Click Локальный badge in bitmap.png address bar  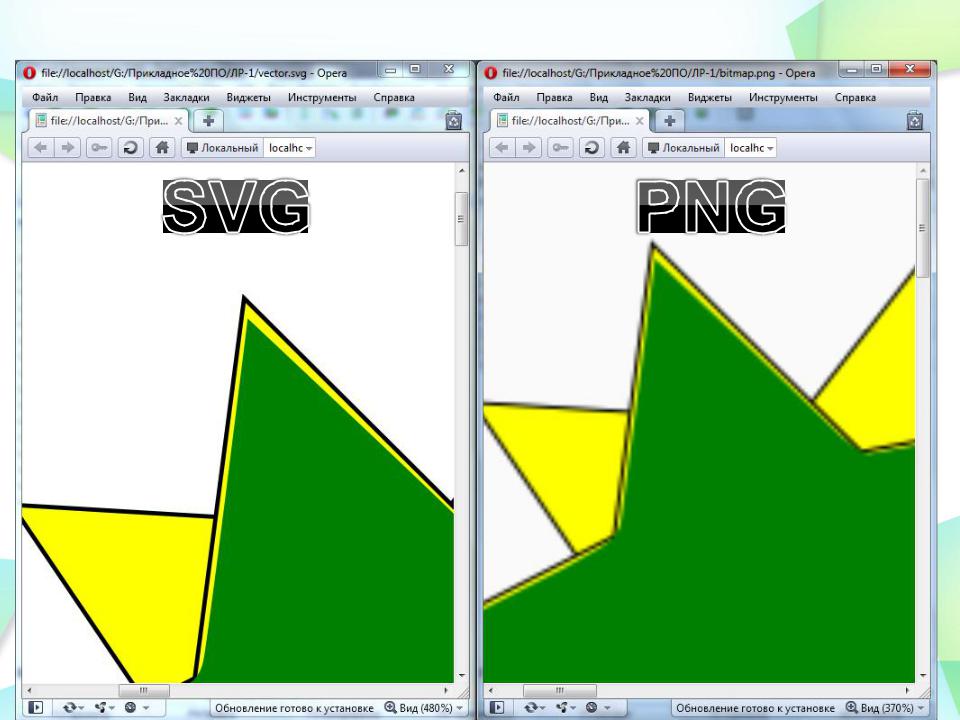click(684, 148)
